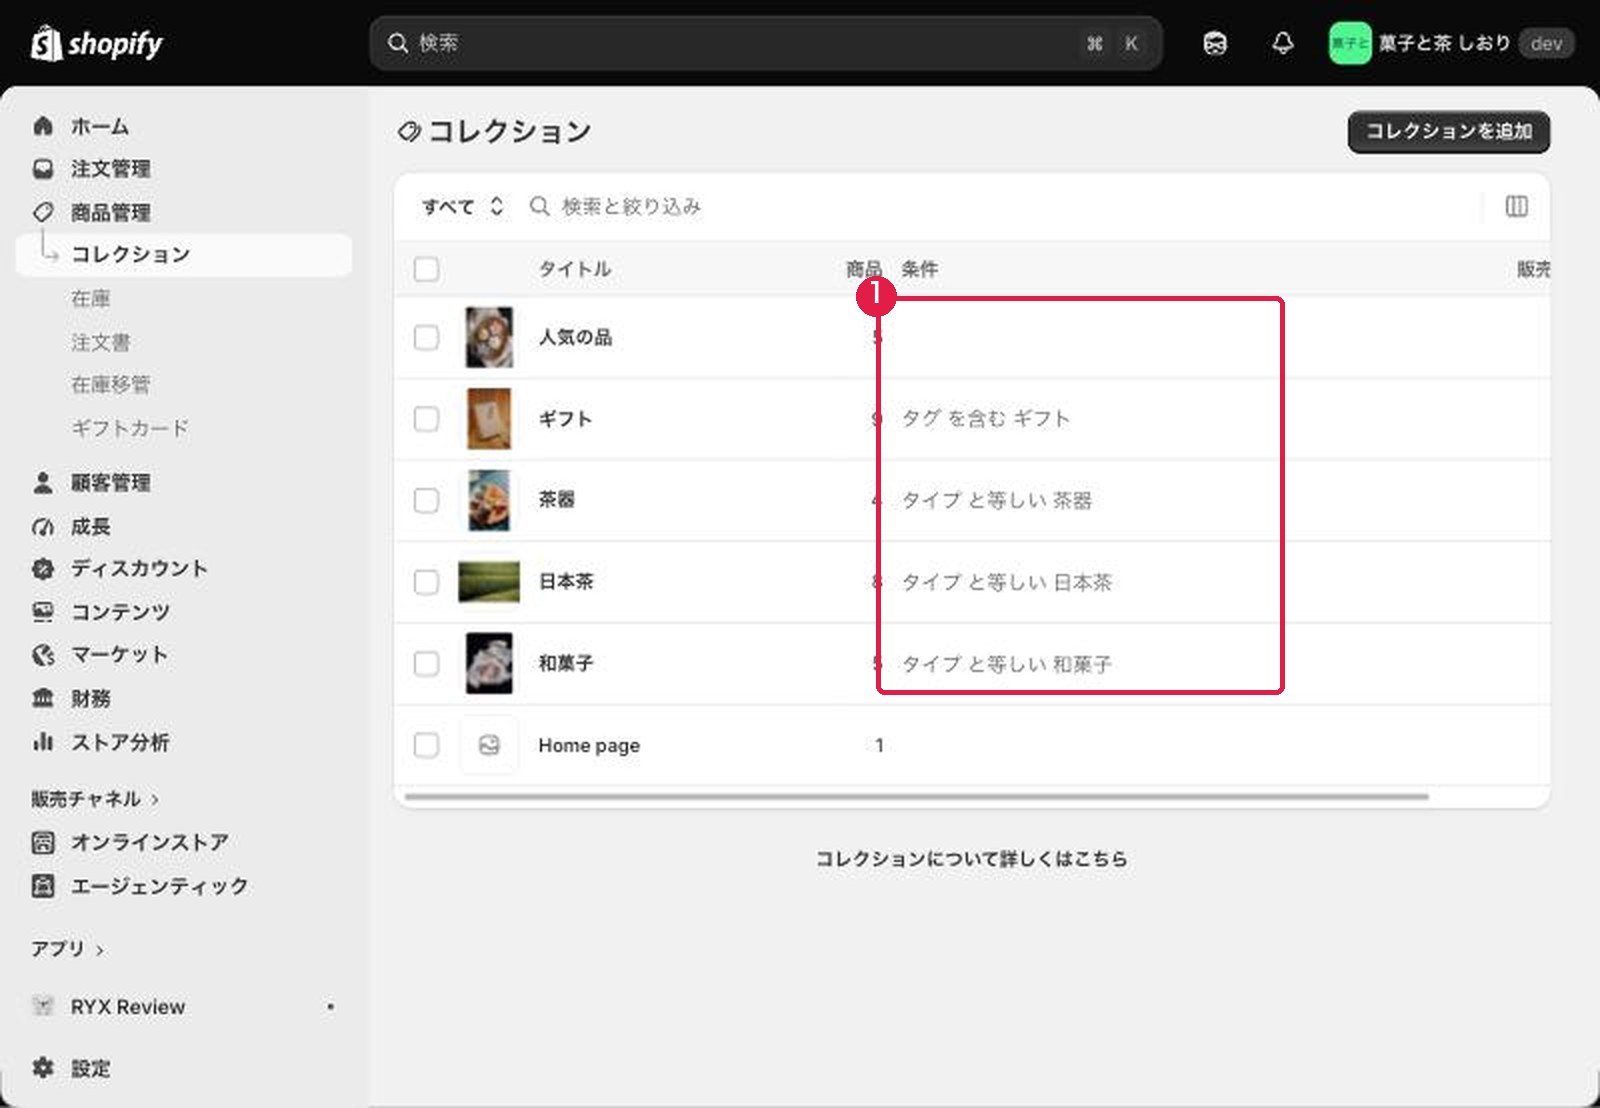Open the Home page collection

589,745
